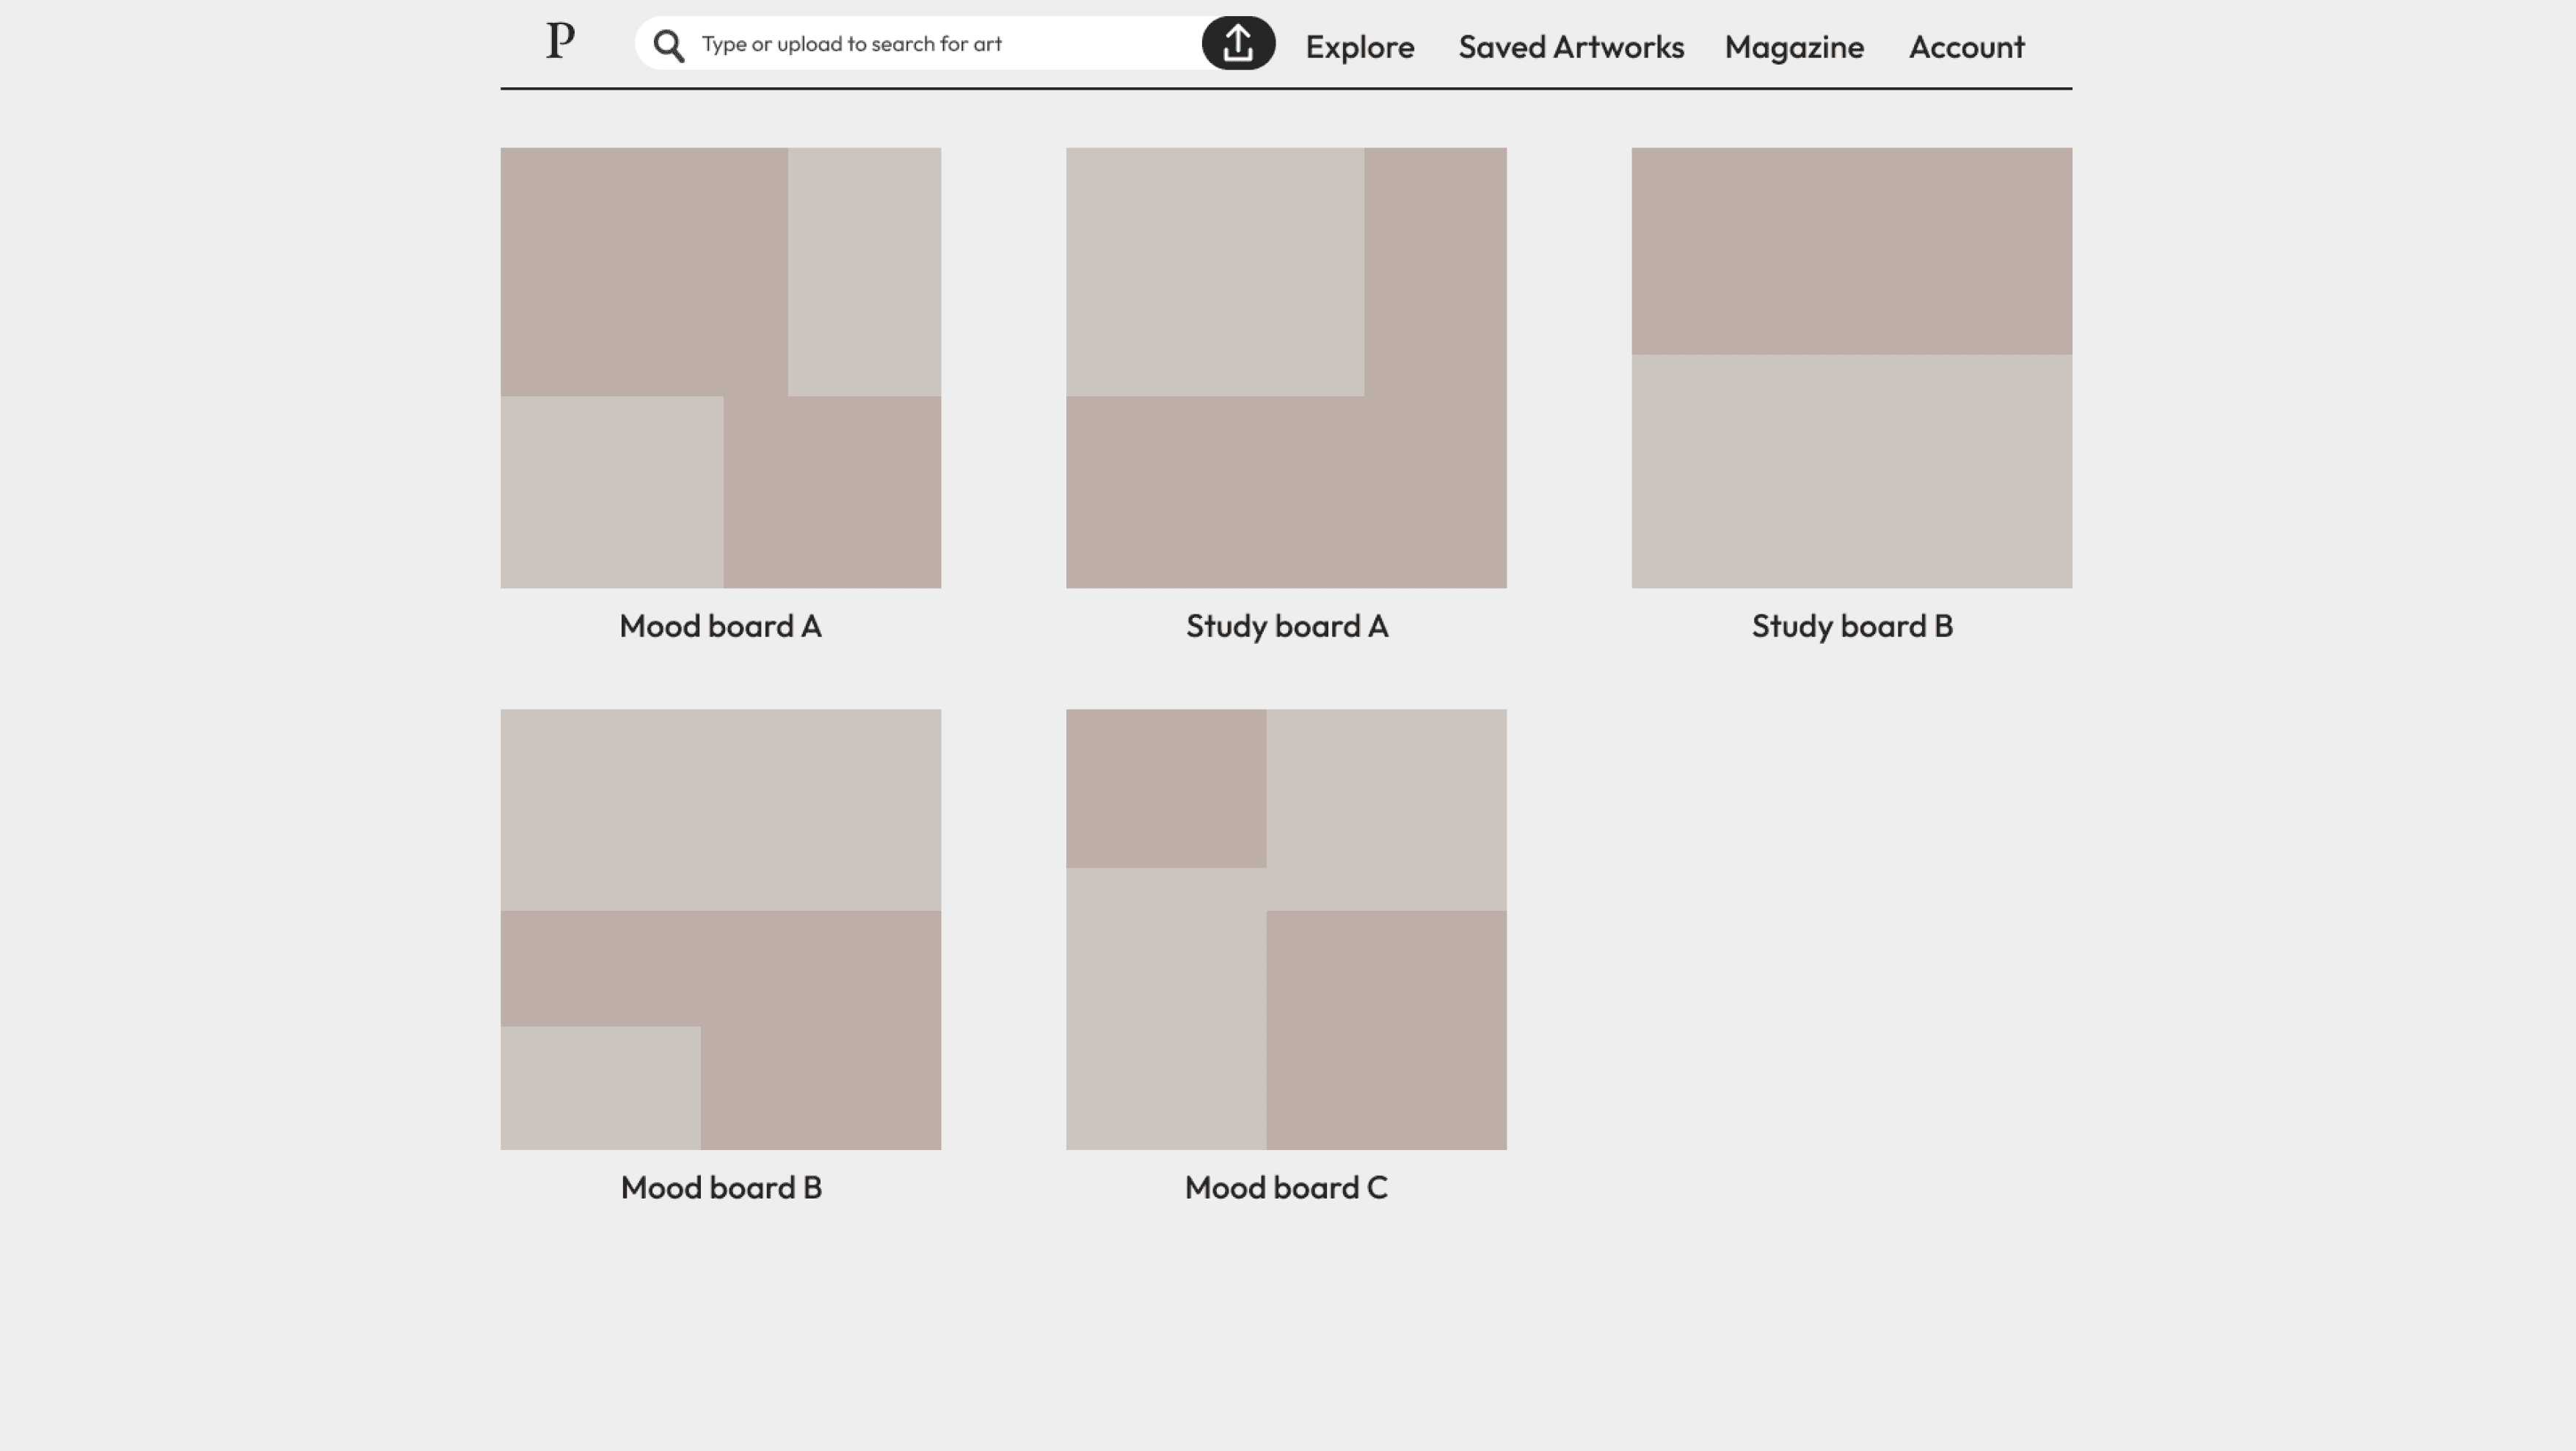Click the "Study board B" title link
This screenshot has height=1451, width=2576.
[x=1851, y=626]
